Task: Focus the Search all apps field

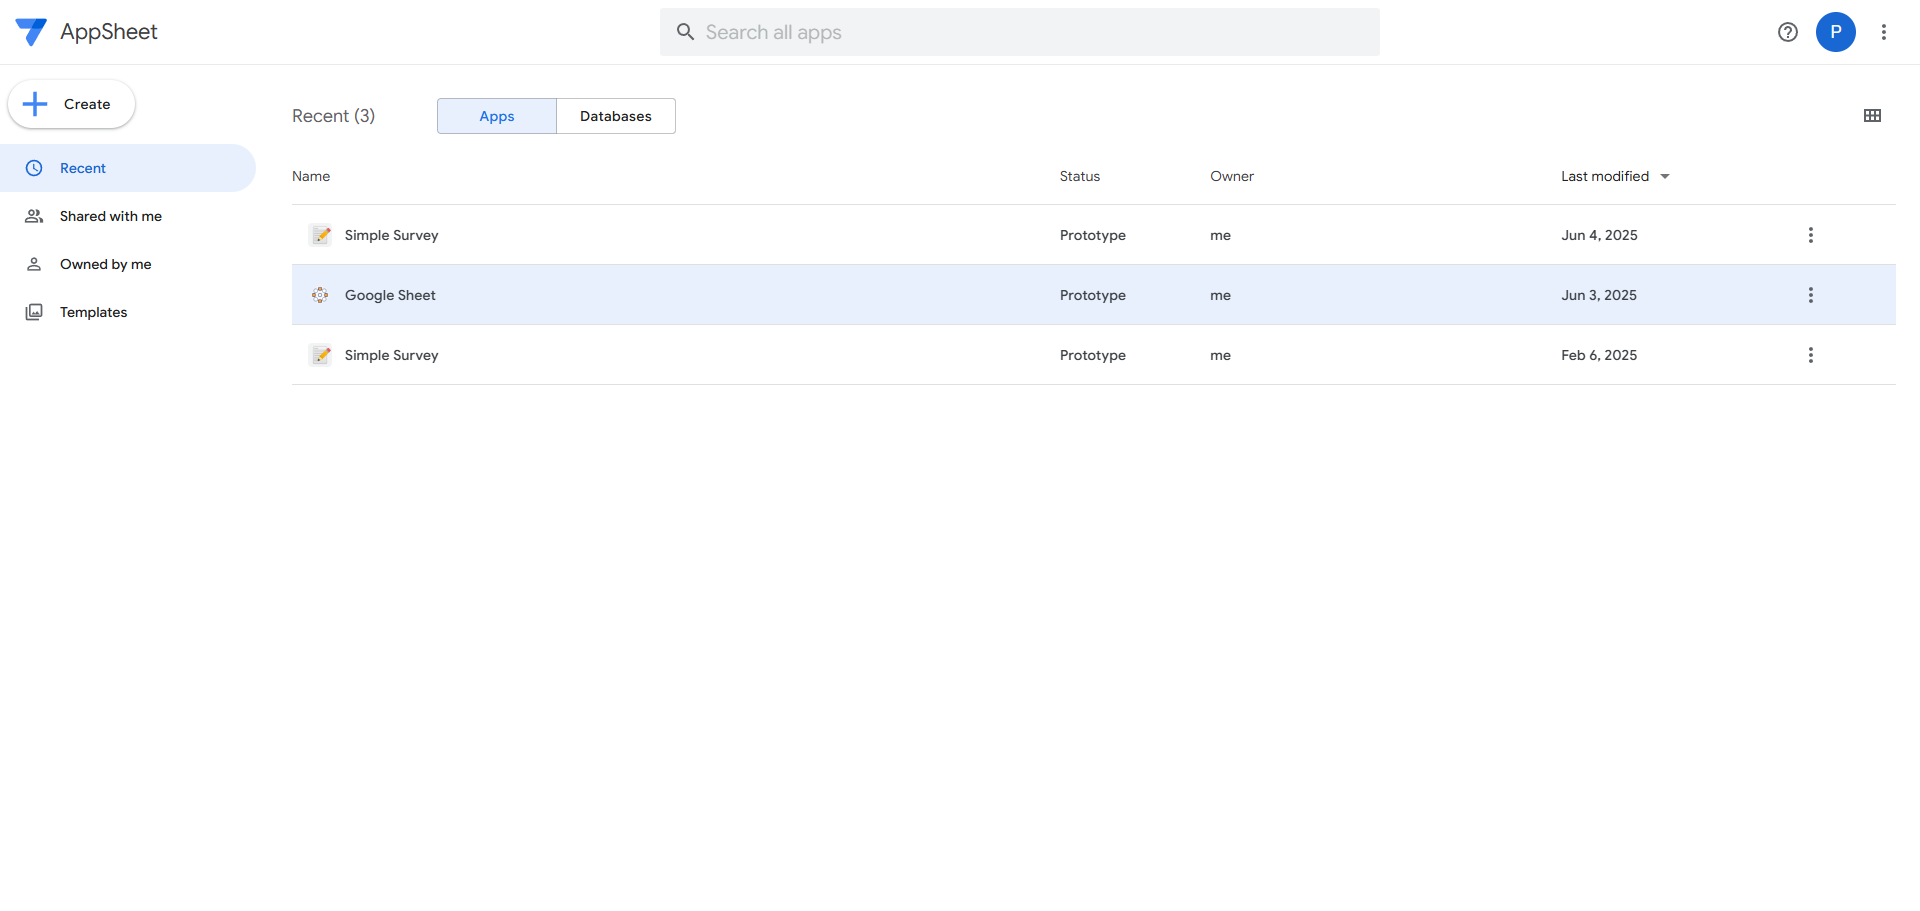Action: [x=1030, y=32]
